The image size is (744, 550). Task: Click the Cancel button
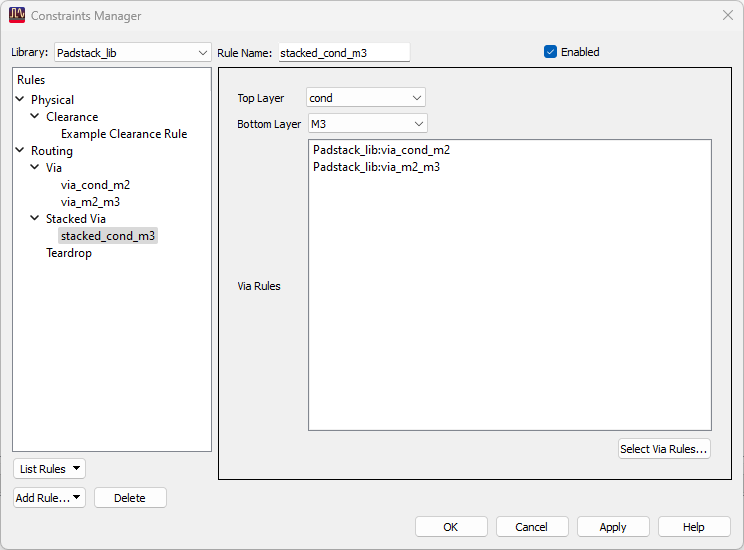coord(532,527)
